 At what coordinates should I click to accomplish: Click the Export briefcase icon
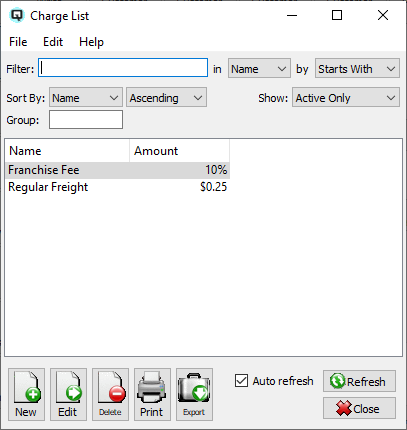tap(194, 394)
